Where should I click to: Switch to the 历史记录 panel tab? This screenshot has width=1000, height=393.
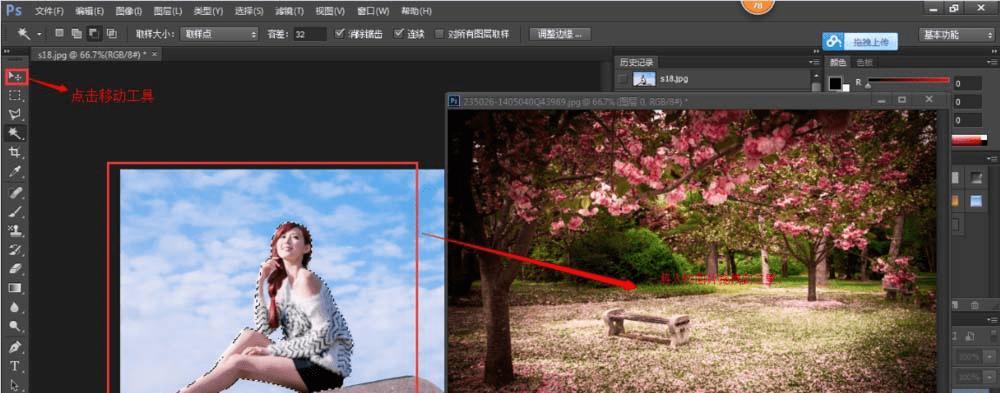(x=636, y=62)
